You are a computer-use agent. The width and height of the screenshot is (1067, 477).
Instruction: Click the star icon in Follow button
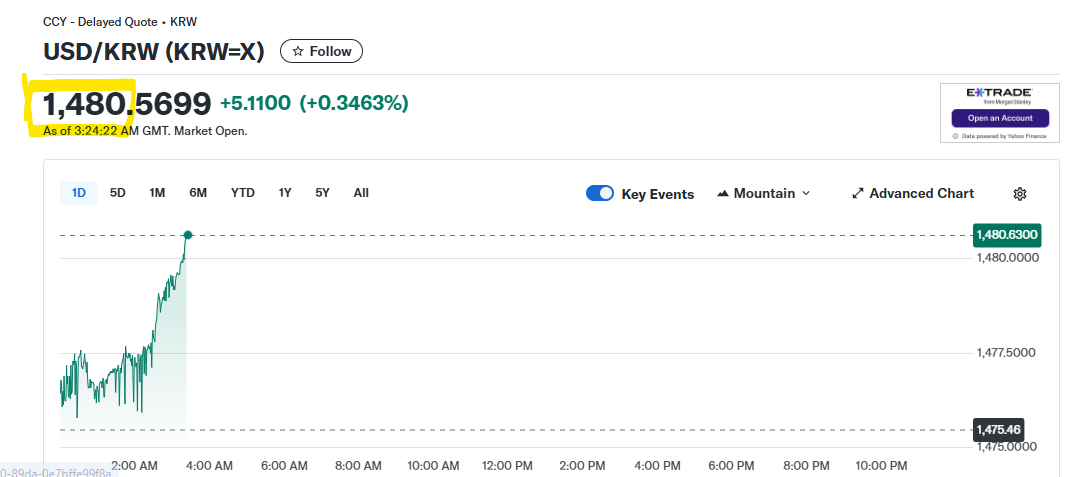pos(297,51)
